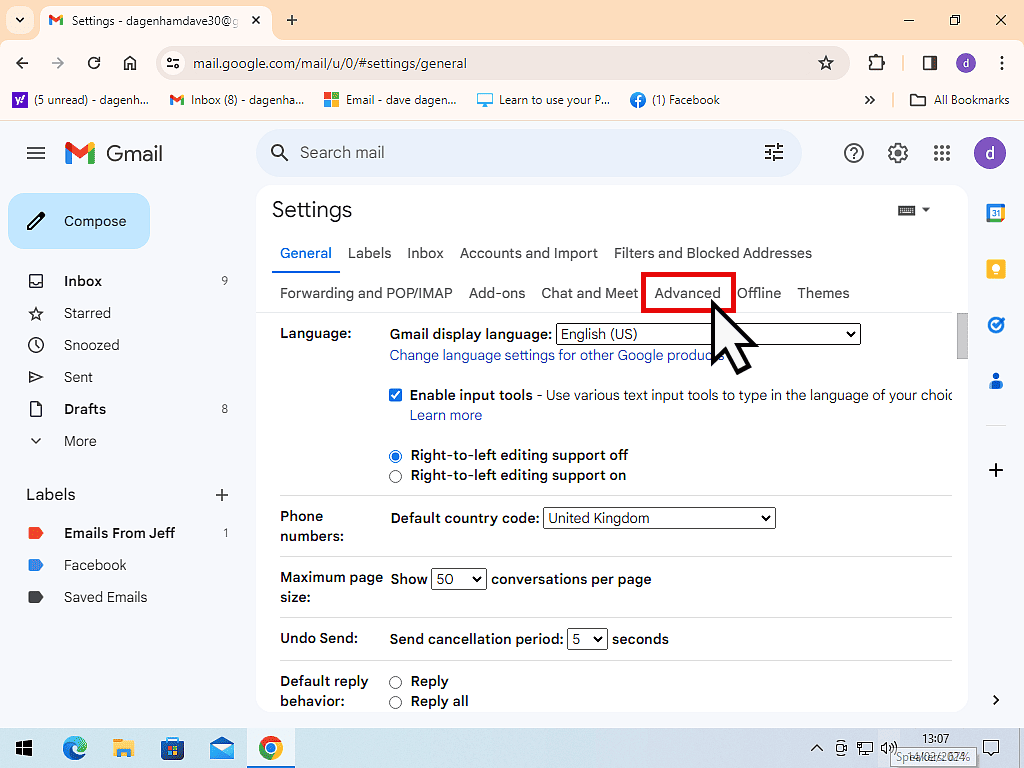Click the Support help question mark icon
Viewport: 1024px width, 768px height.
click(x=853, y=153)
